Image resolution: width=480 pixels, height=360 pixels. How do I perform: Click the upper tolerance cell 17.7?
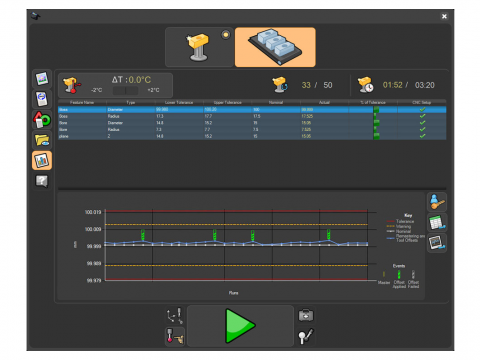click(208, 116)
